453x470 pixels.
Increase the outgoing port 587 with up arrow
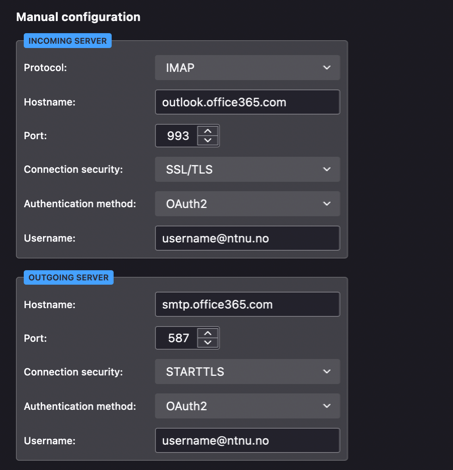[x=208, y=333]
